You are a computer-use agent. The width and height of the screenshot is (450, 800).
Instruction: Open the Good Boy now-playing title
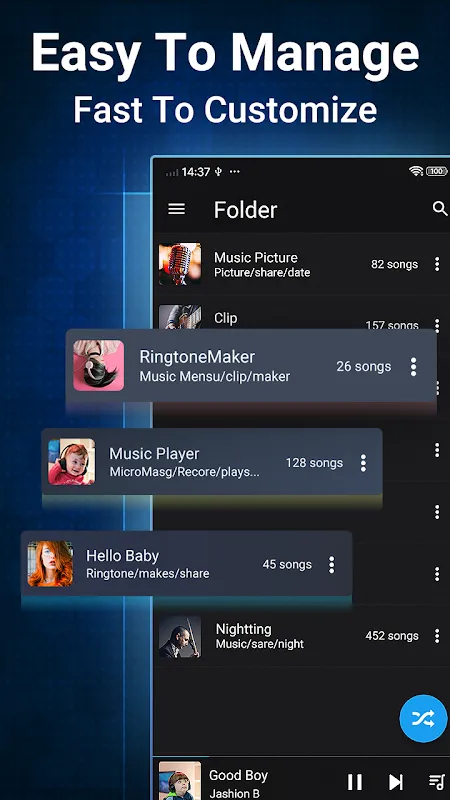238,776
